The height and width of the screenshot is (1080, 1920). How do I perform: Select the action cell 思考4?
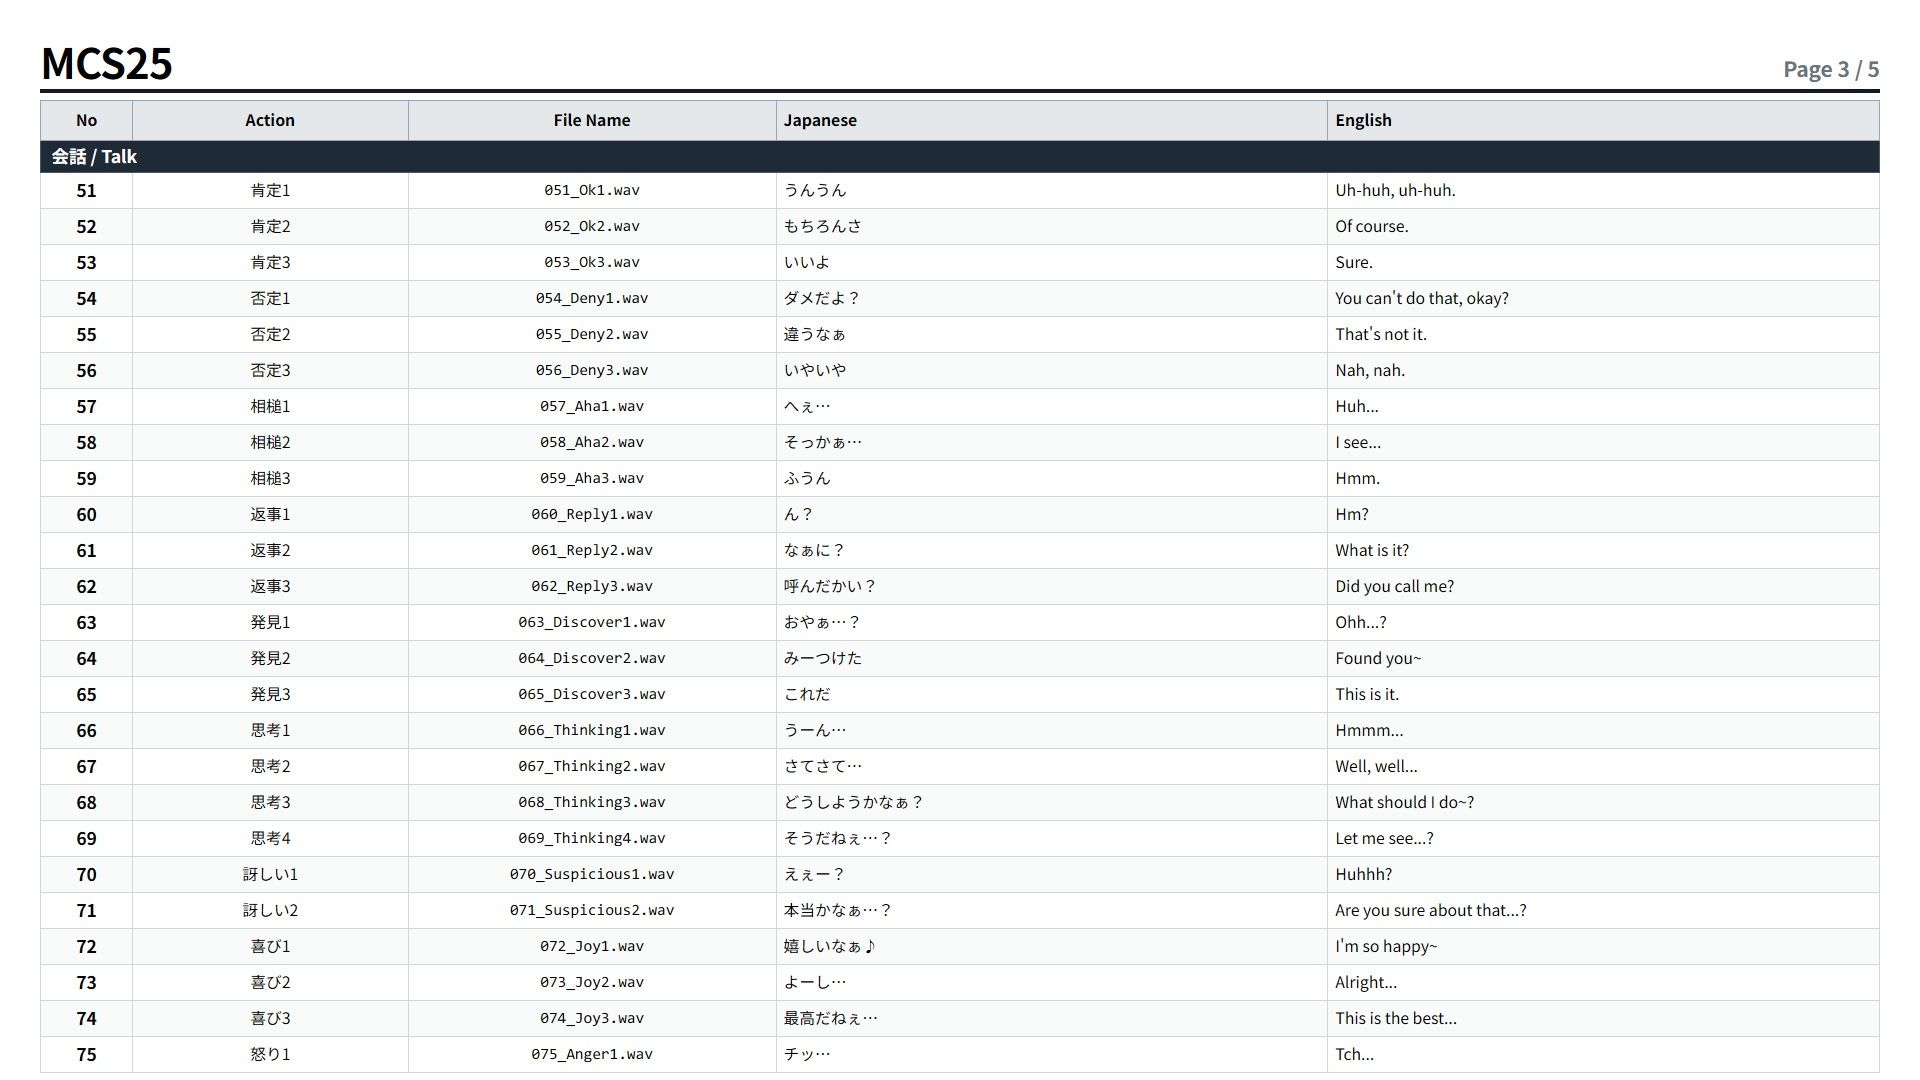point(270,838)
